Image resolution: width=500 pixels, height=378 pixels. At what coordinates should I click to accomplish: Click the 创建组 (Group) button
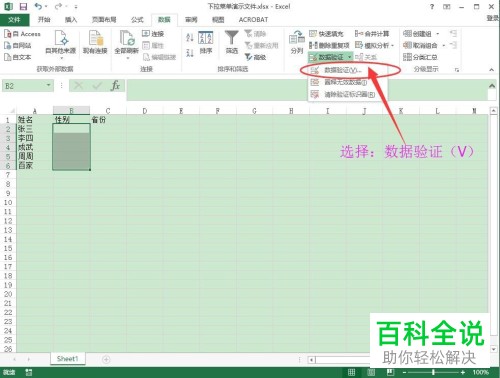click(x=417, y=34)
